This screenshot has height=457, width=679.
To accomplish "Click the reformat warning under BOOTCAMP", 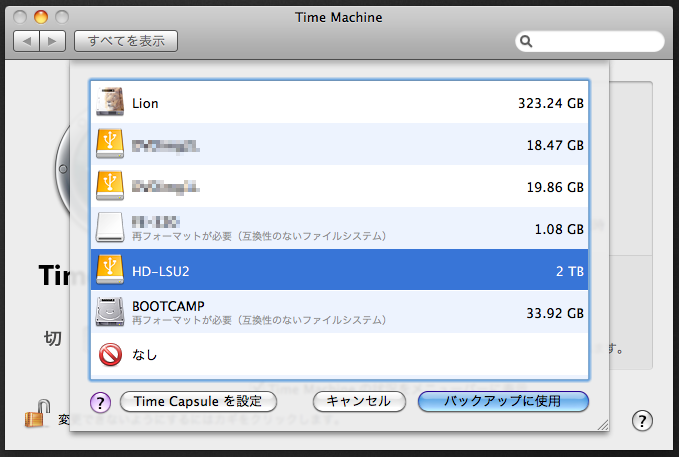I will [259, 320].
